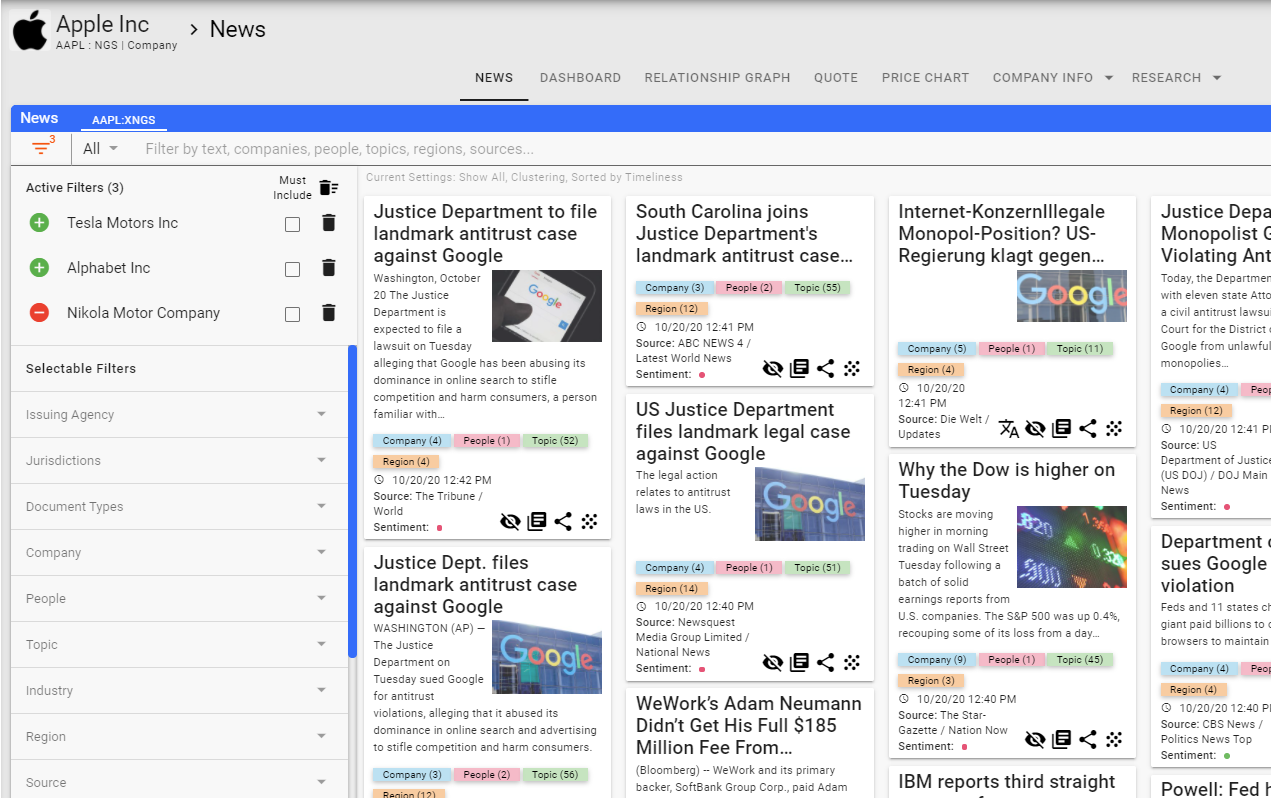Expand the Document Types filter

179,506
